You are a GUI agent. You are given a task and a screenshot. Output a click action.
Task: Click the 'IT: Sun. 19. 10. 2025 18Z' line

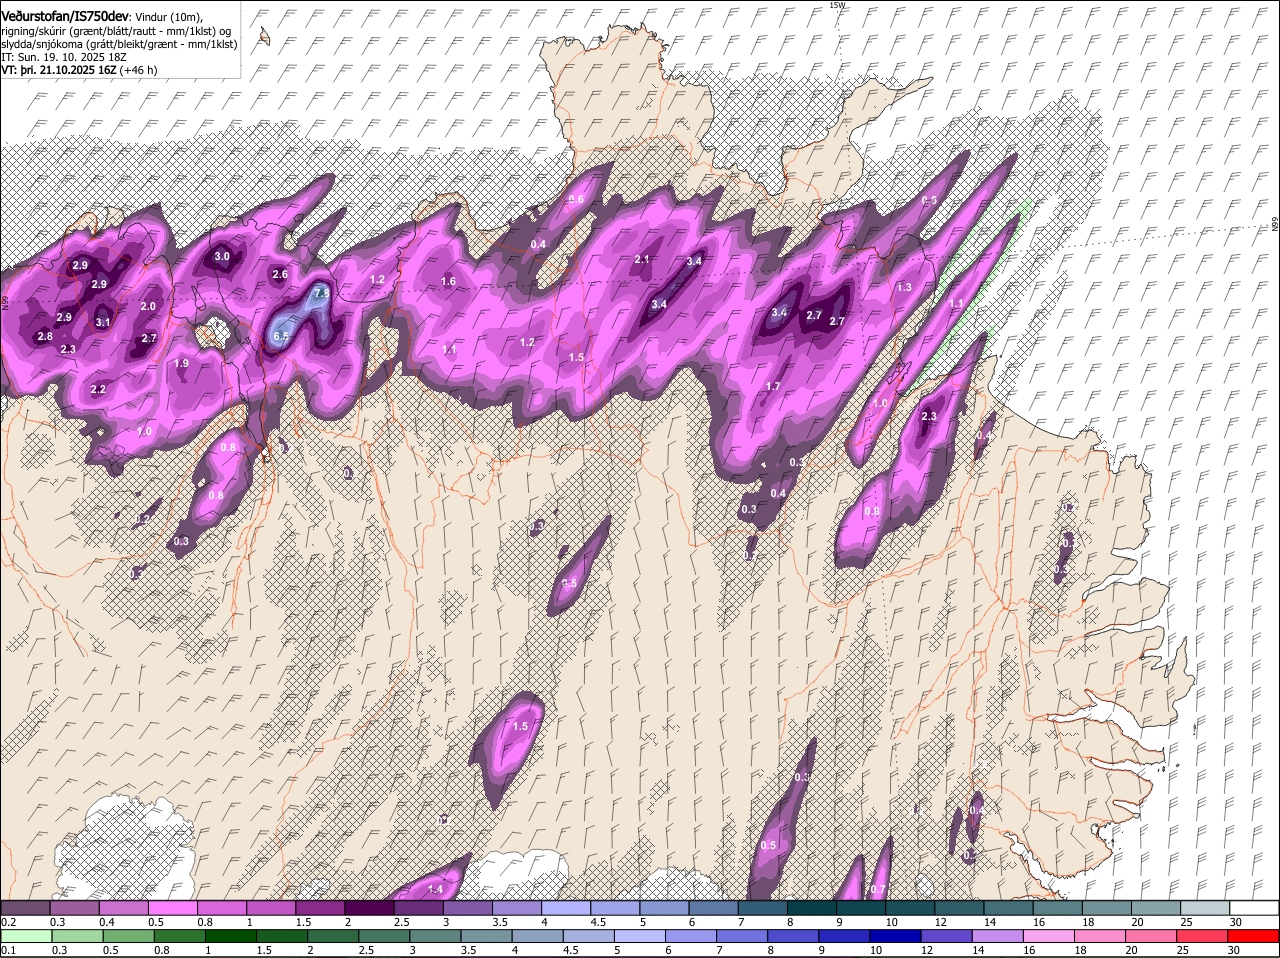(x=63, y=57)
